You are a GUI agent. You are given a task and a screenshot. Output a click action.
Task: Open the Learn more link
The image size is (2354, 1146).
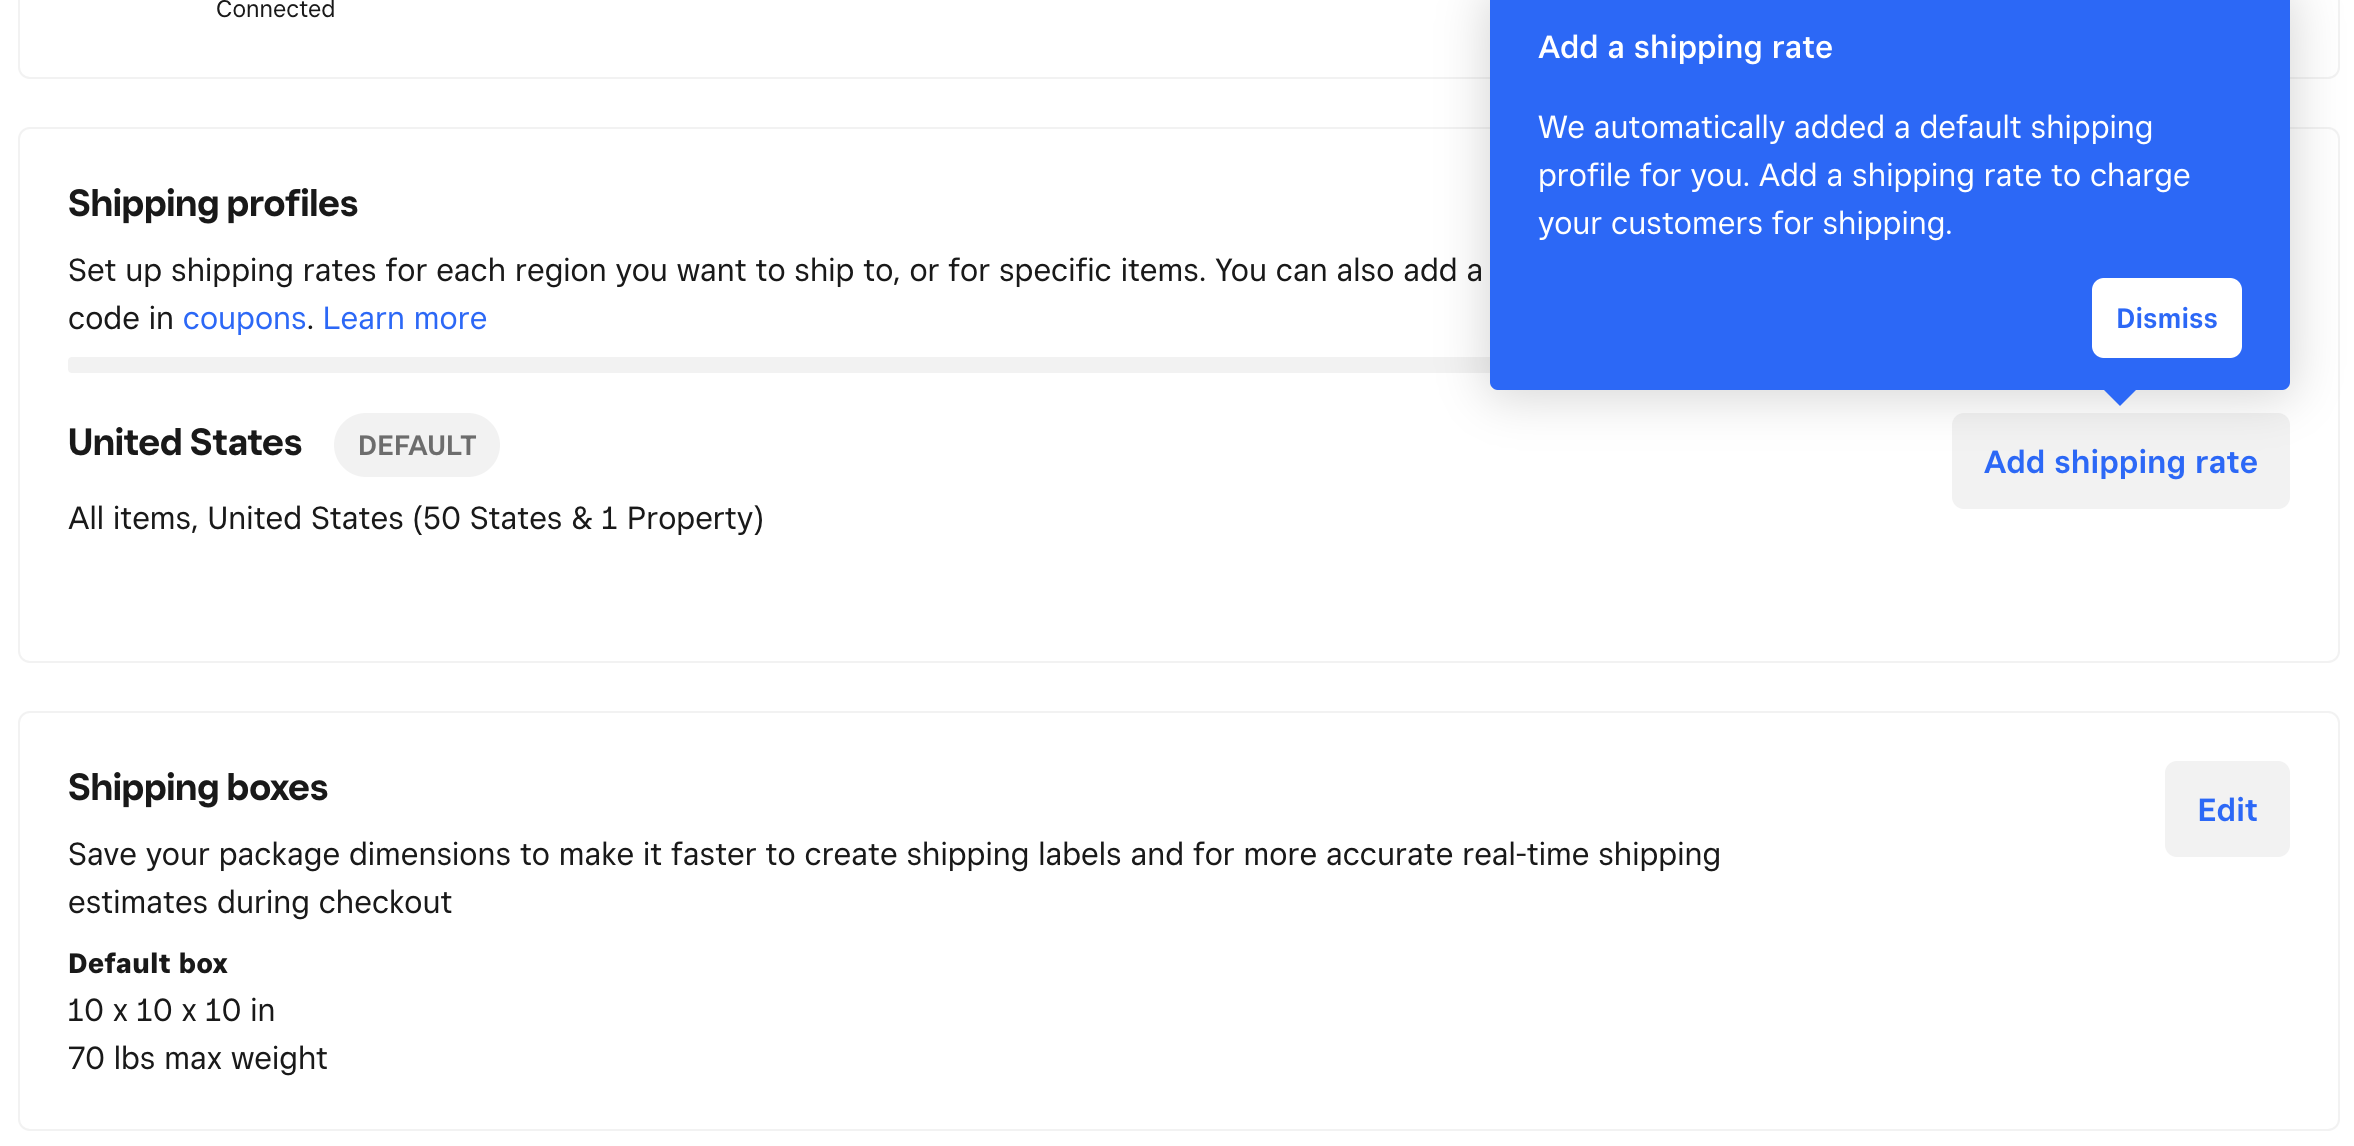coord(404,318)
